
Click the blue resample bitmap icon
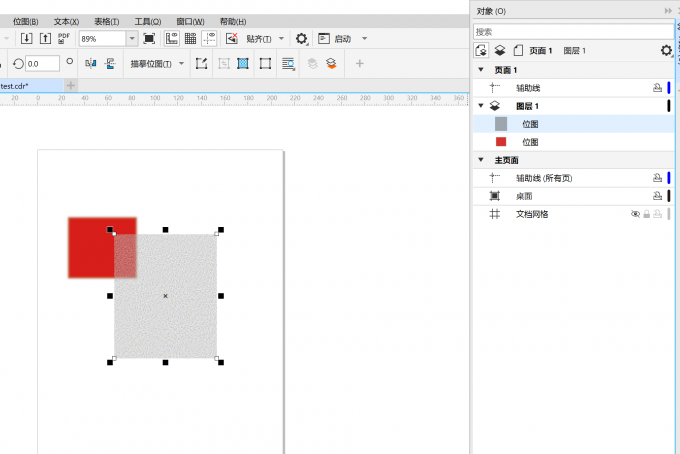point(243,64)
